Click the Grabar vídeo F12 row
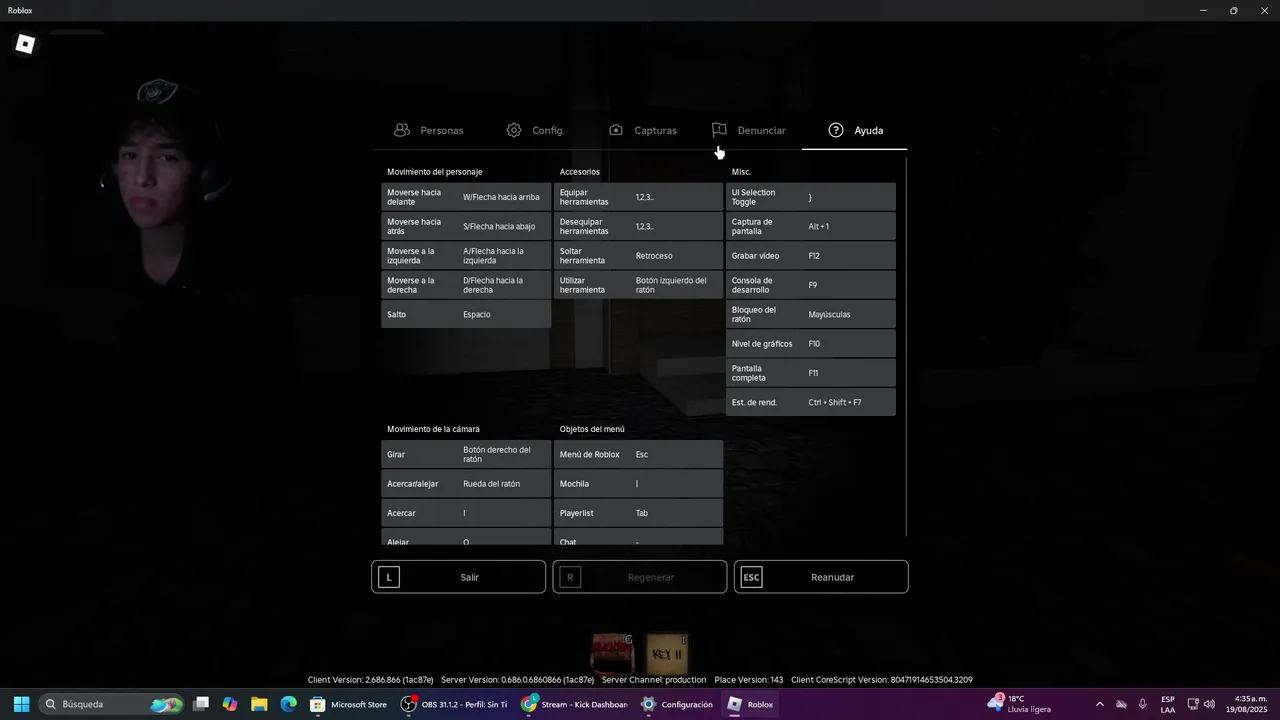The height and width of the screenshot is (720, 1280). [x=811, y=256]
